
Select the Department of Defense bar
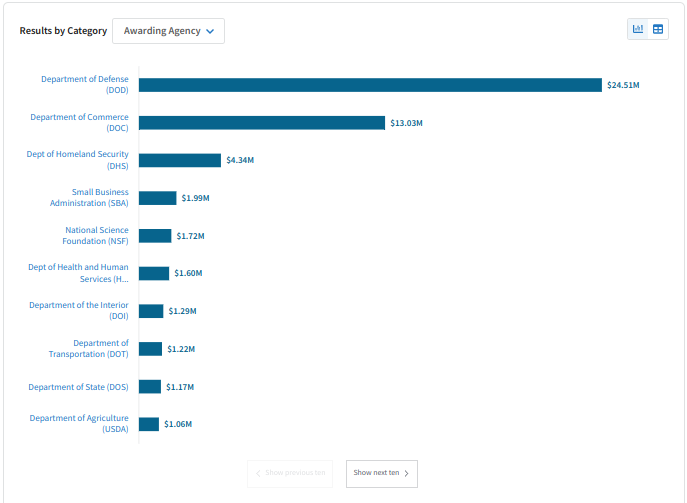click(370, 85)
